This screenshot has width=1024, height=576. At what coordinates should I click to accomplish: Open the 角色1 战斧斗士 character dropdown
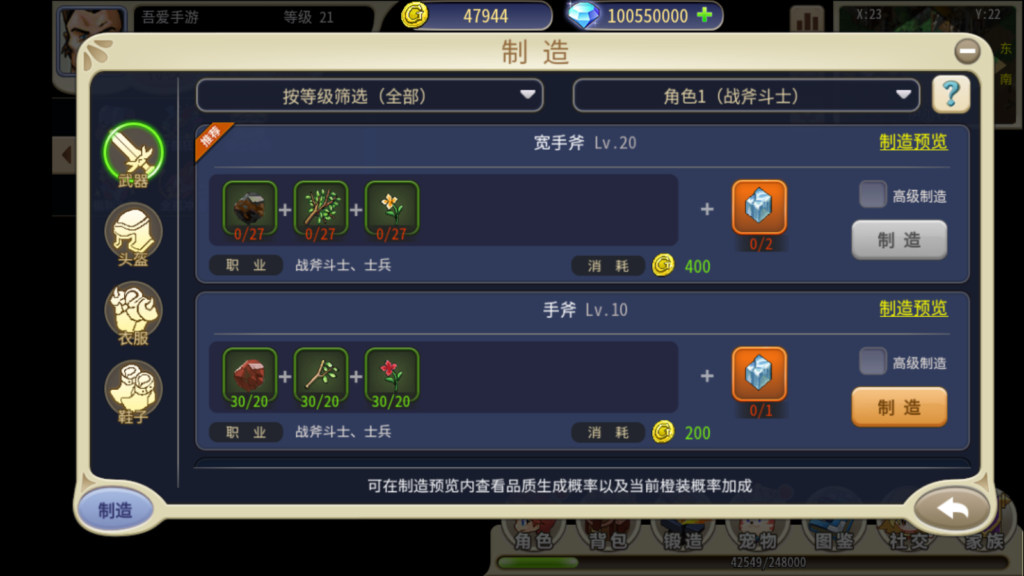coord(746,96)
